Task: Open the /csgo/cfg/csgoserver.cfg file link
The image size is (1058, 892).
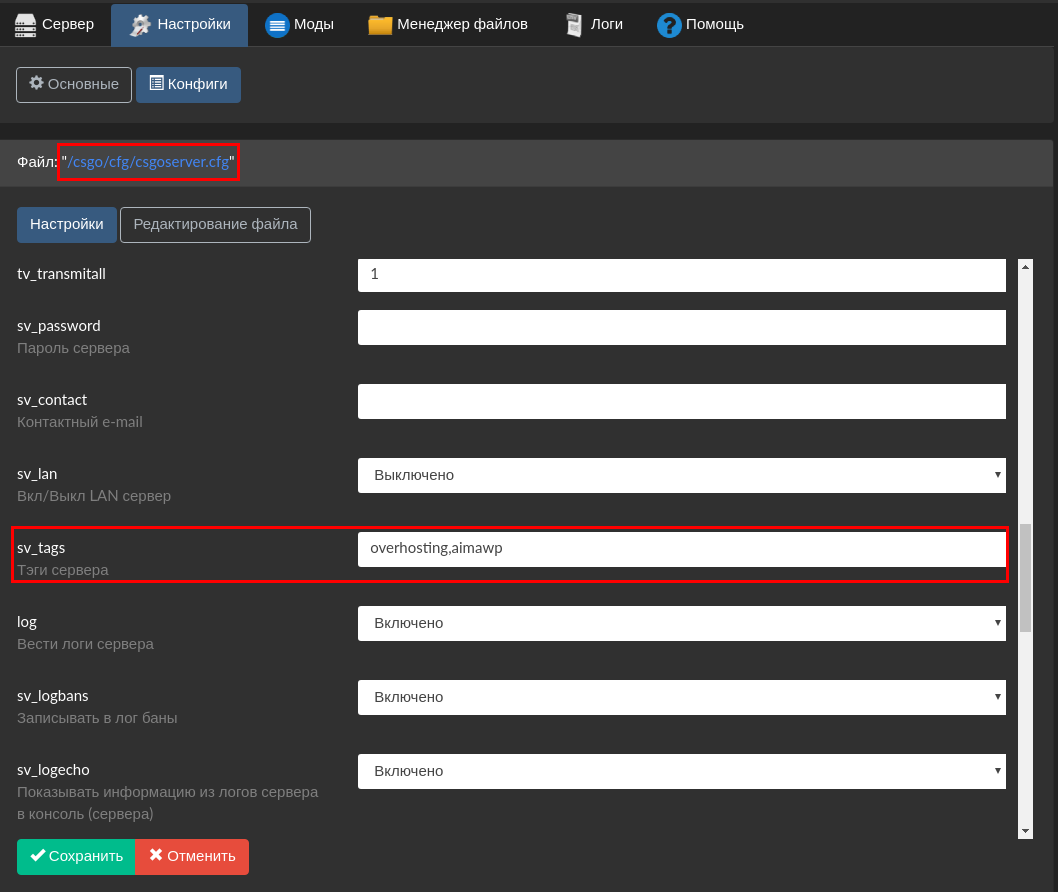Action: click(148, 162)
